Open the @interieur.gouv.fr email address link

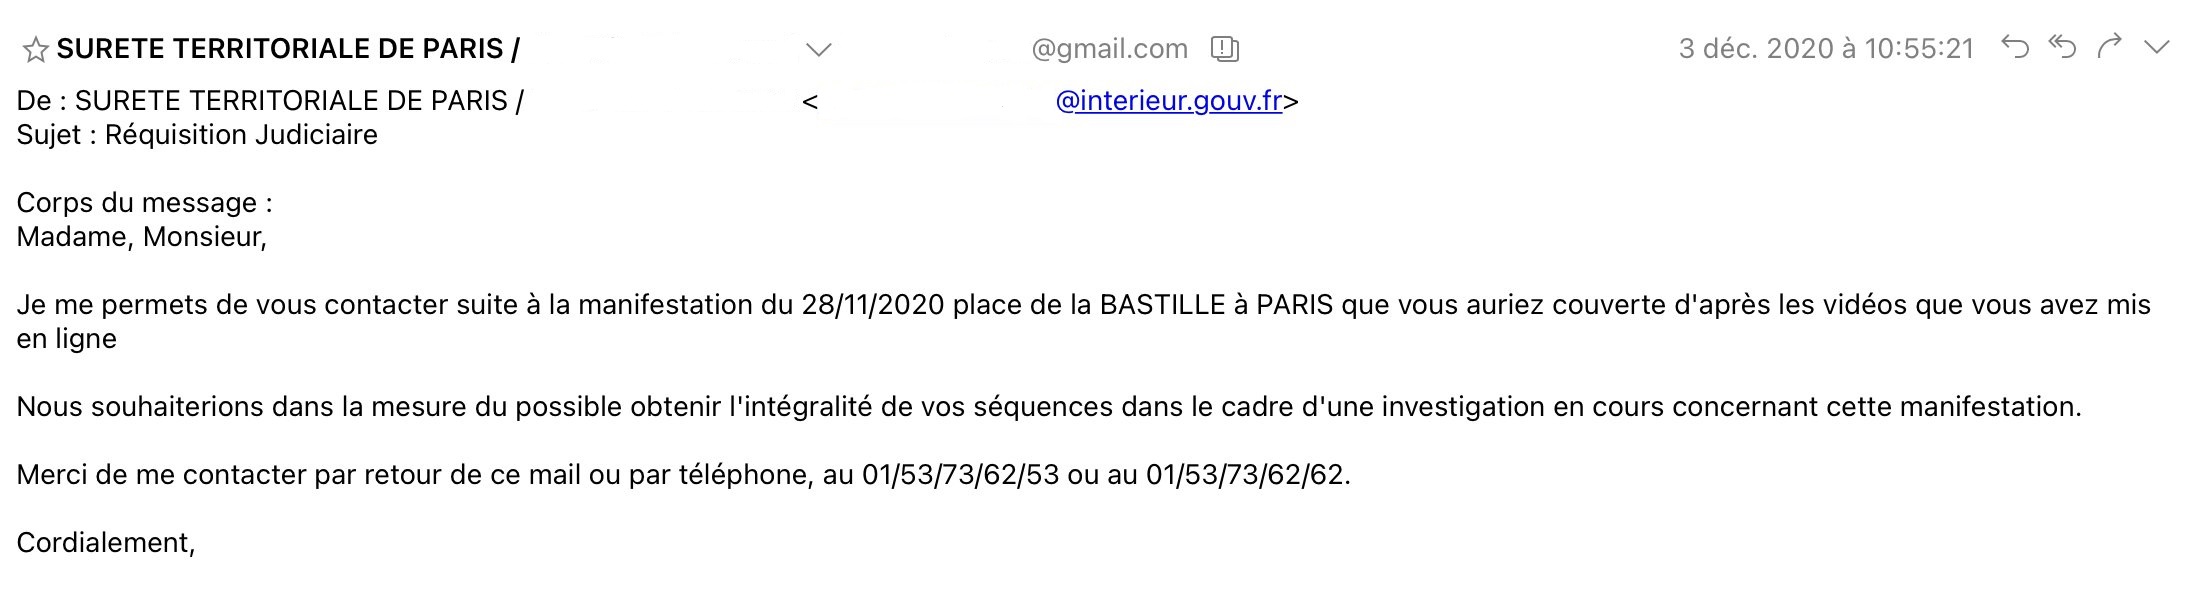(1169, 101)
